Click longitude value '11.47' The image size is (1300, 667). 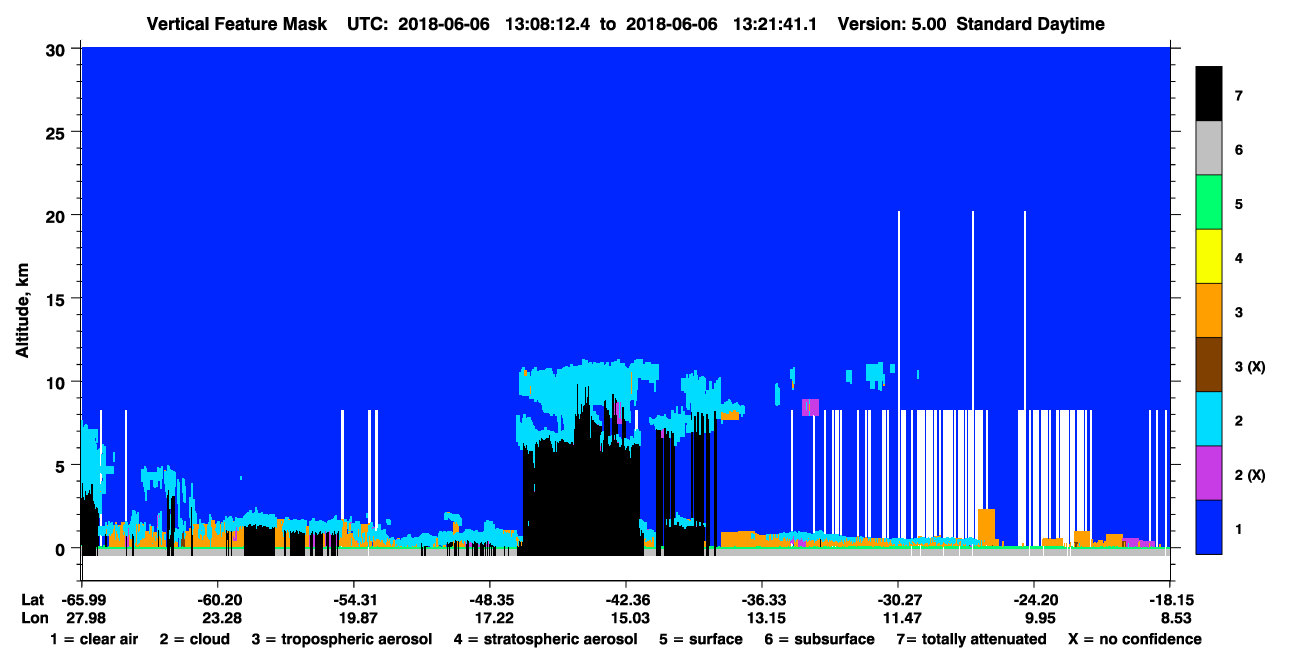901,618
